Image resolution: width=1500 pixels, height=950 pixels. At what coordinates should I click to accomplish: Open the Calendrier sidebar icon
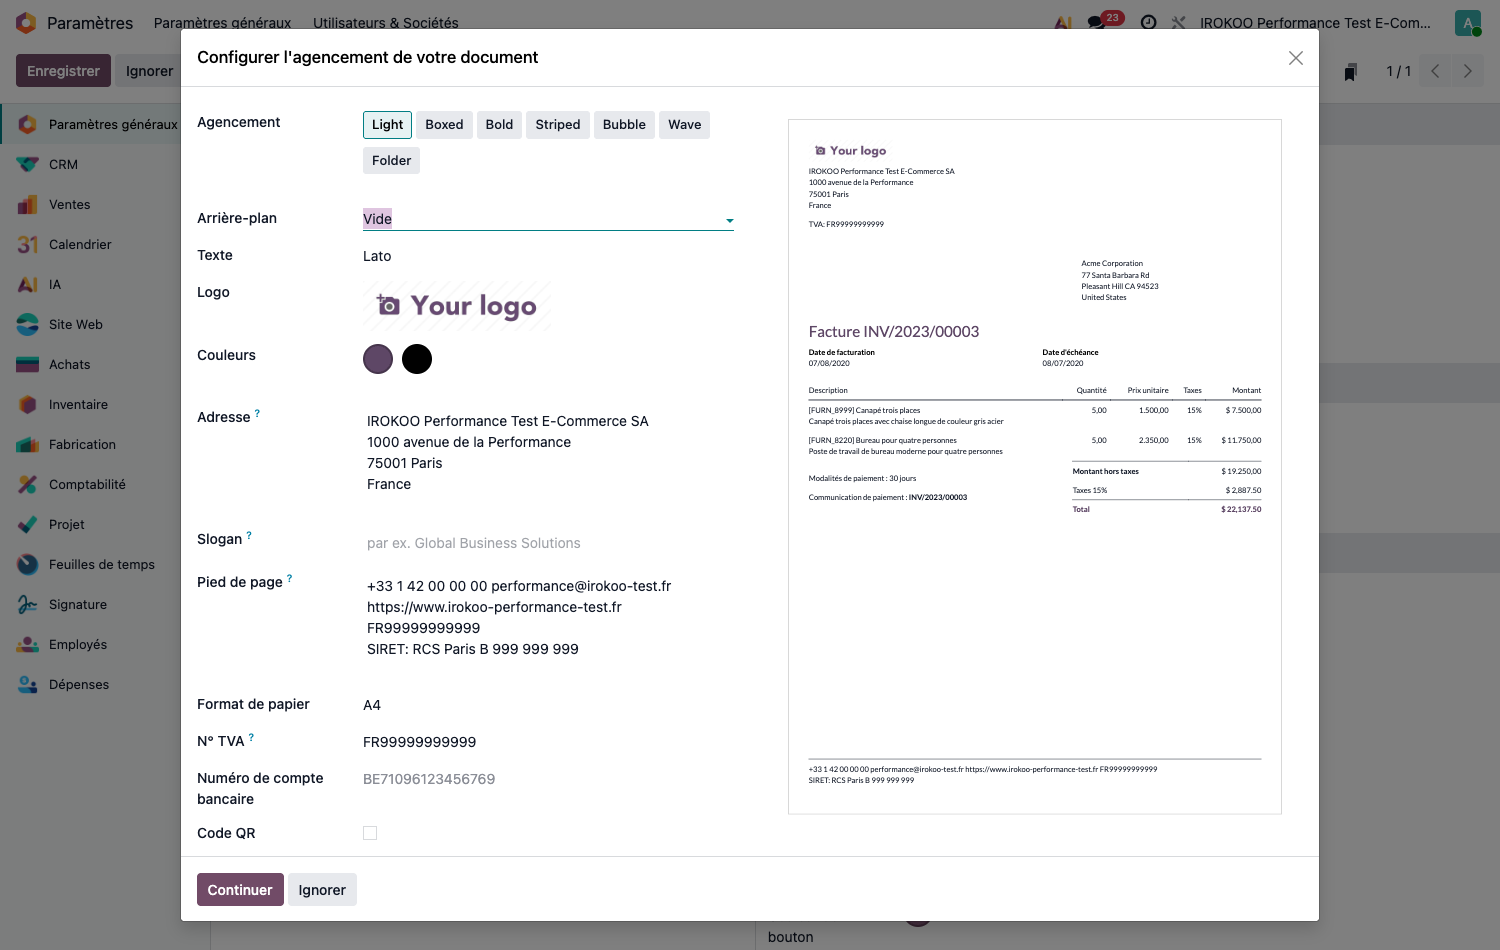tap(28, 244)
